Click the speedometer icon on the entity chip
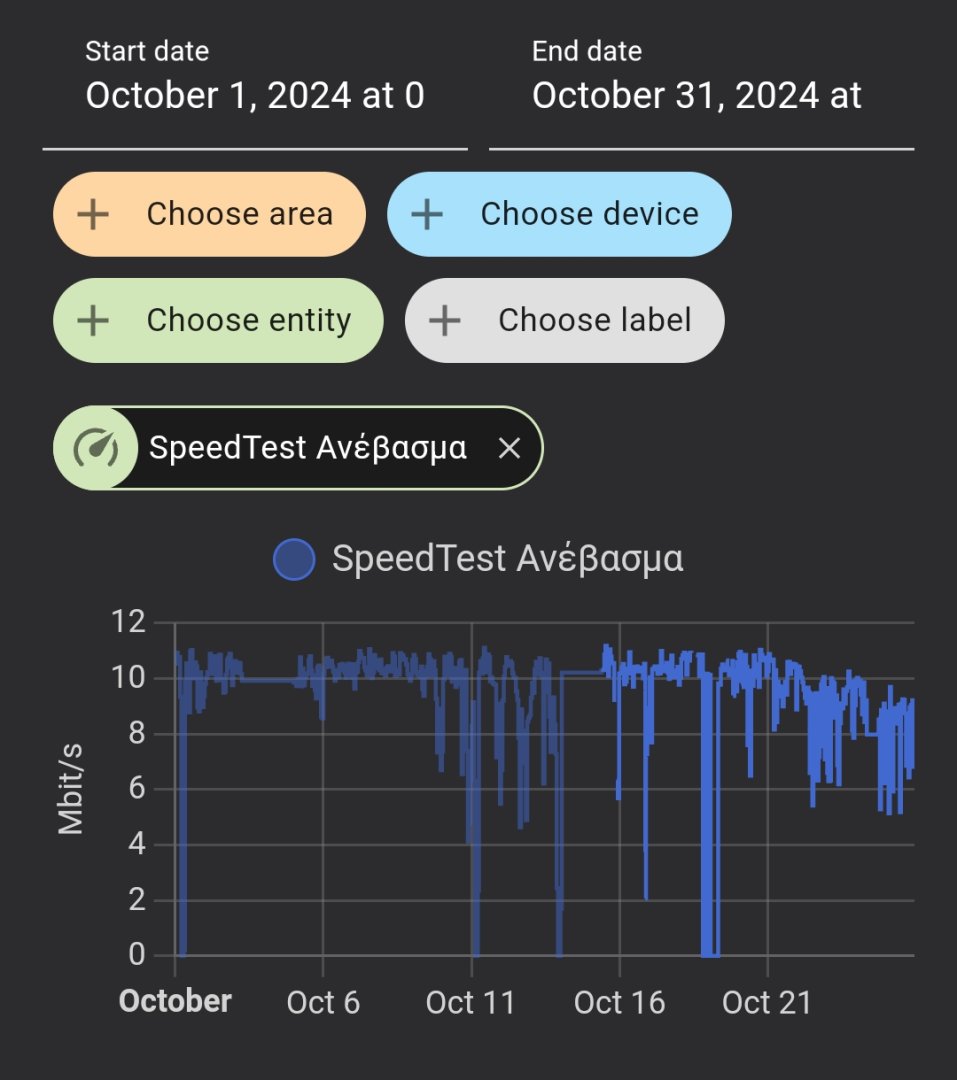 pyautogui.click(x=96, y=448)
